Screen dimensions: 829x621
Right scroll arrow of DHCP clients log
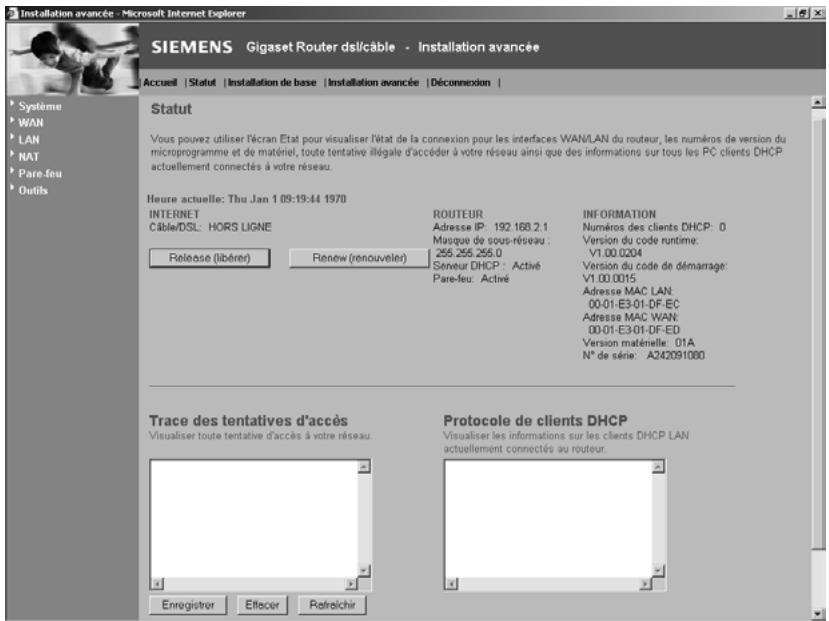coord(645,584)
